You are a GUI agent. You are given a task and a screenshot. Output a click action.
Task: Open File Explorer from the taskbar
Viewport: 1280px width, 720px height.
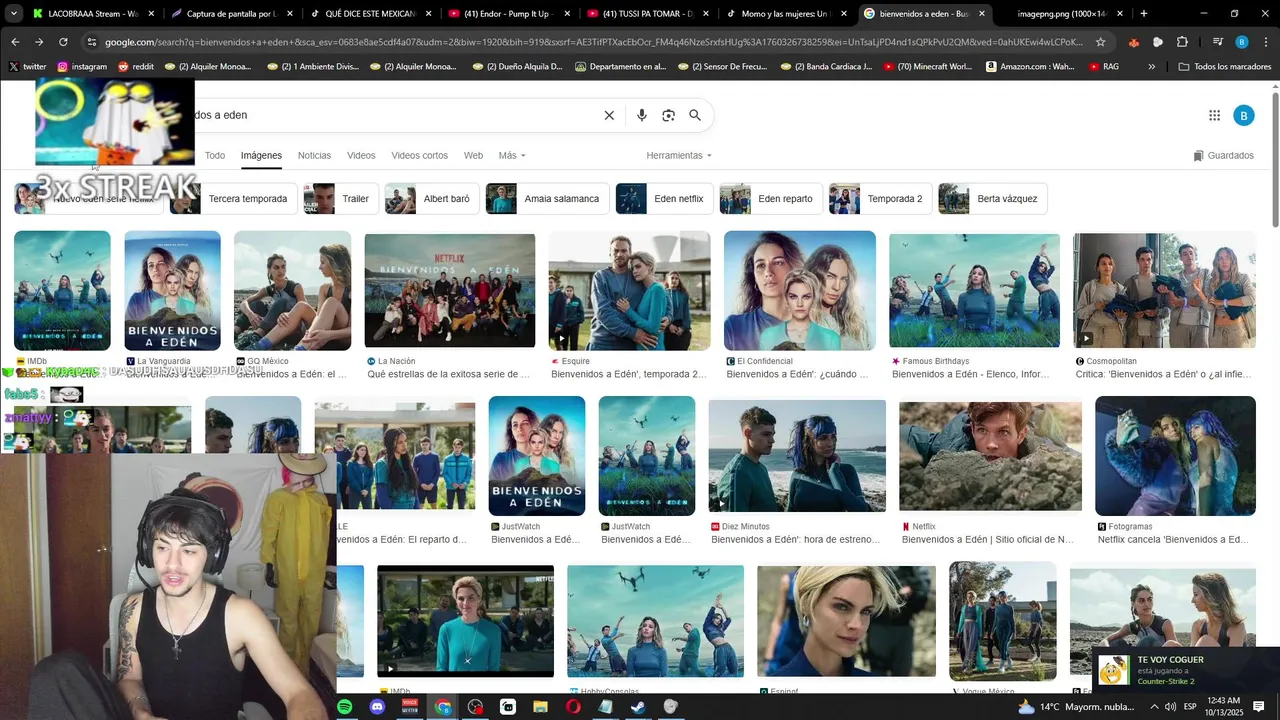coord(540,707)
